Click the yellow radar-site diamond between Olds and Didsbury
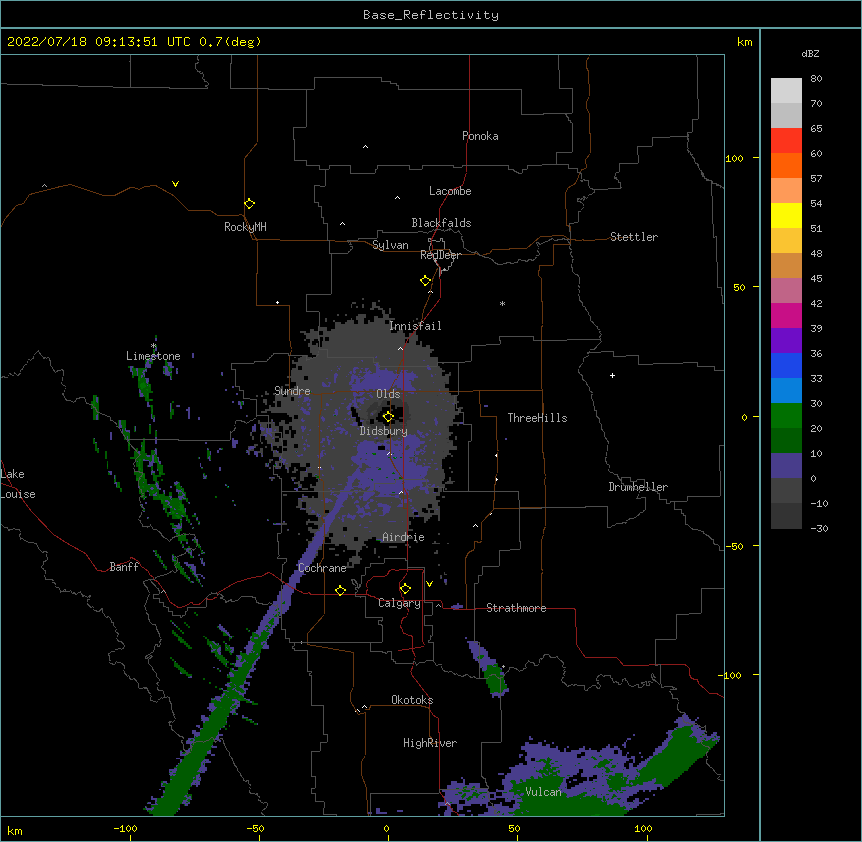Image resolution: width=862 pixels, height=842 pixels. pyautogui.click(x=388, y=417)
